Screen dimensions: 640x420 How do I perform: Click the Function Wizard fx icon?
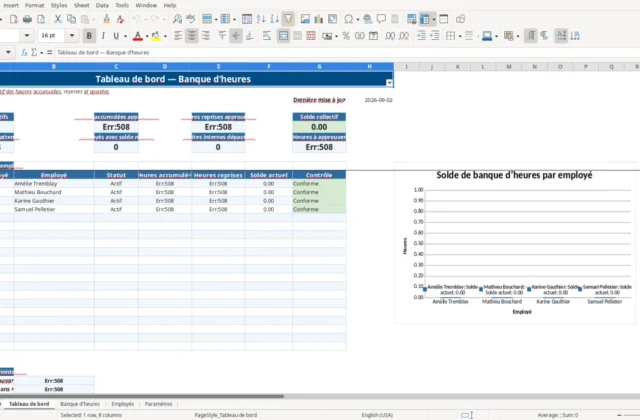pyautogui.click(x=24, y=52)
